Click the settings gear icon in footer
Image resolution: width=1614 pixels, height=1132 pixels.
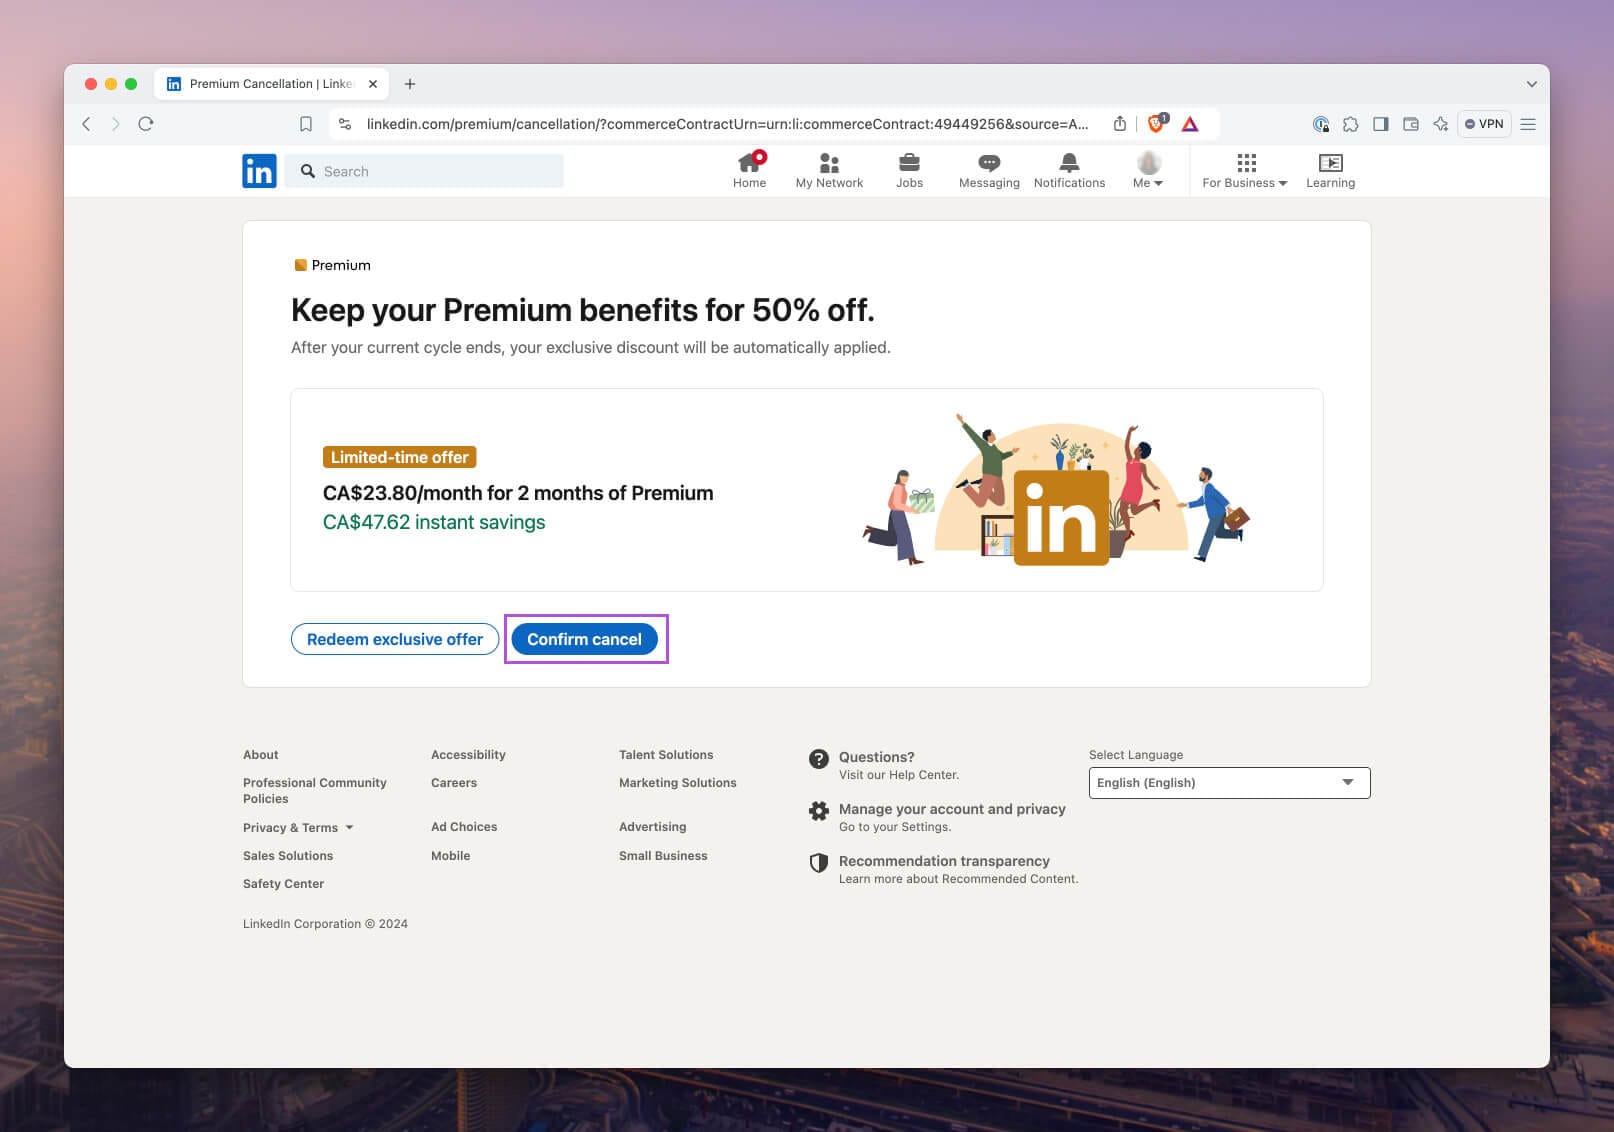click(819, 811)
